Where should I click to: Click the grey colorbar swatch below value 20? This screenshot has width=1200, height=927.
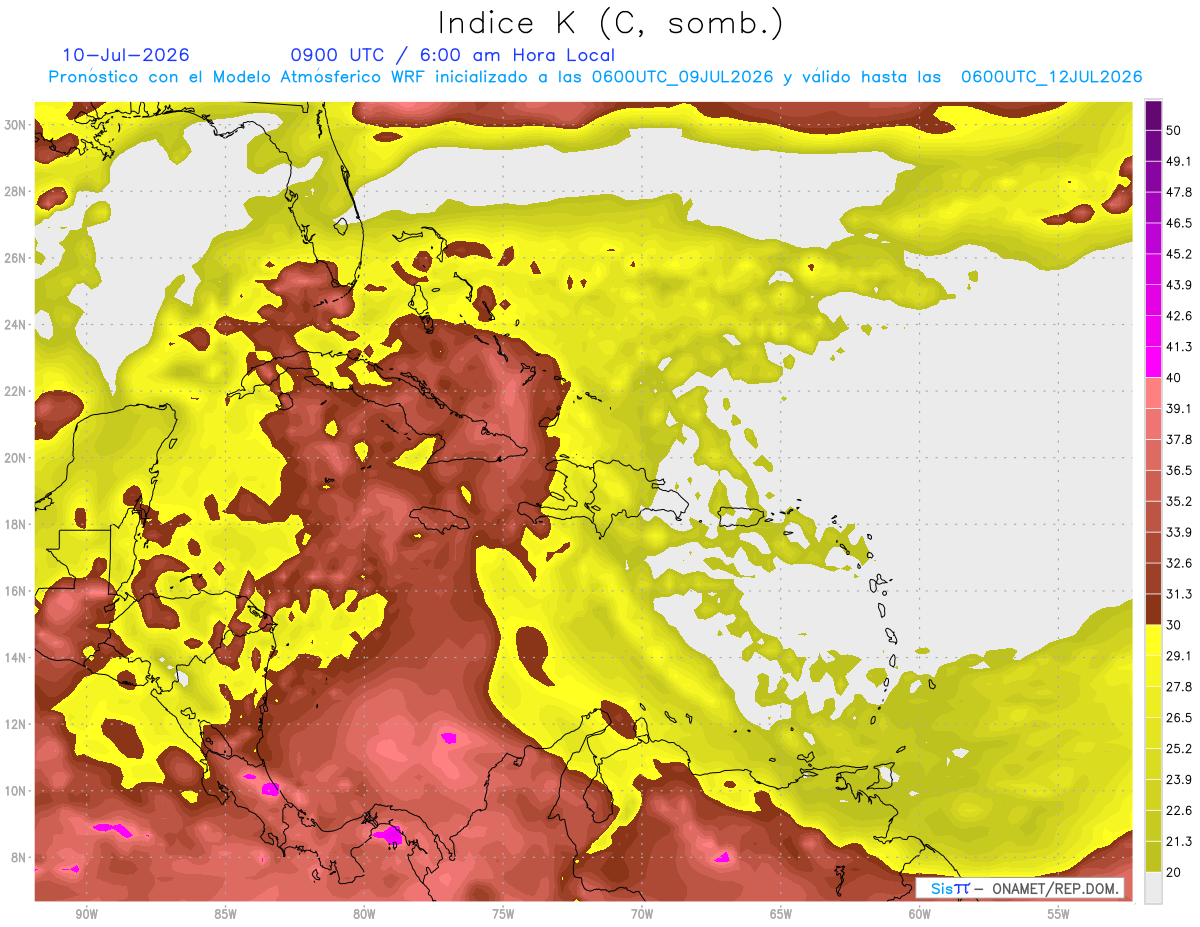click(1153, 887)
